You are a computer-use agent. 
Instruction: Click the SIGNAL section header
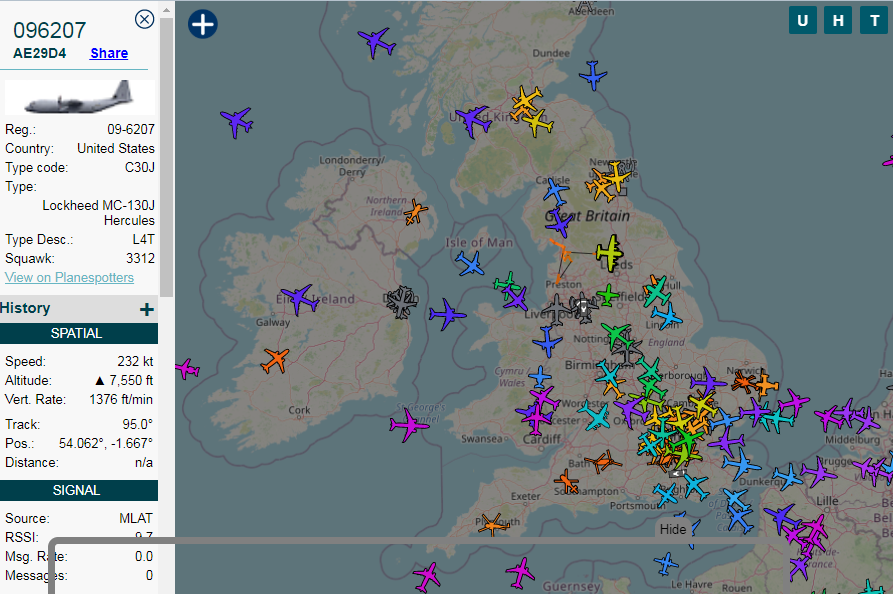click(79, 490)
